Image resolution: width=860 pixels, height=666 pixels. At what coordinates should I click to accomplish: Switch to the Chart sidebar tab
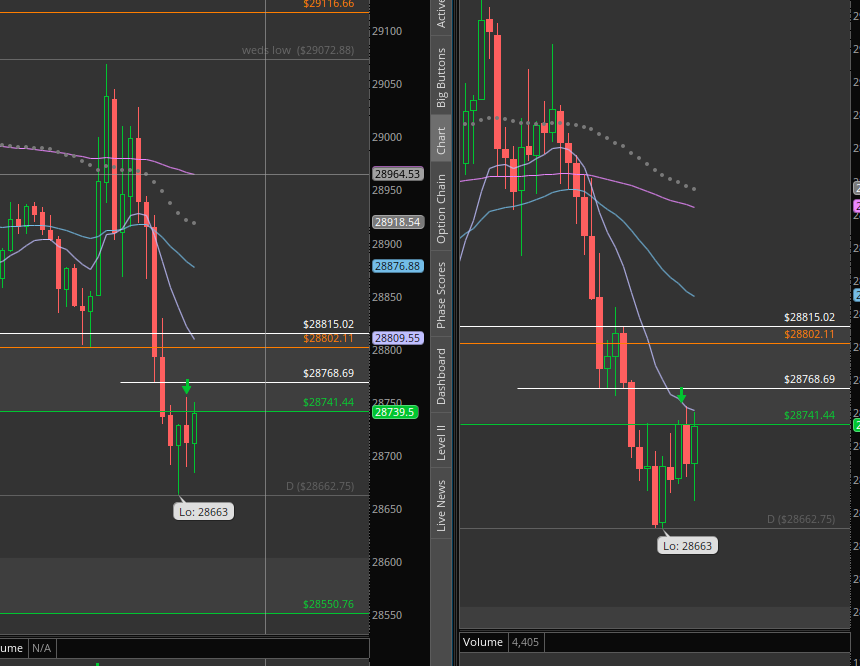[442, 139]
